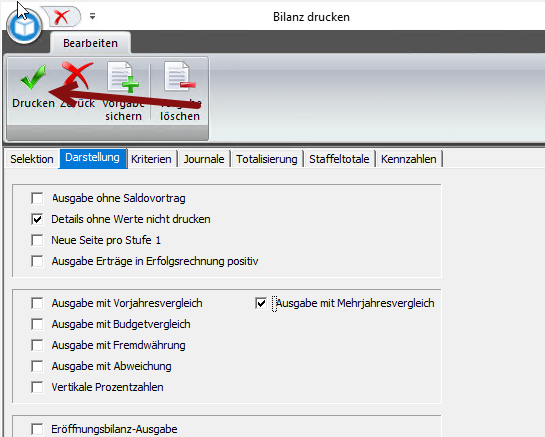This screenshot has height=437, width=545.
Task: Expand the quick access toolbar customize arrow
Action: [x=92, y=16]
